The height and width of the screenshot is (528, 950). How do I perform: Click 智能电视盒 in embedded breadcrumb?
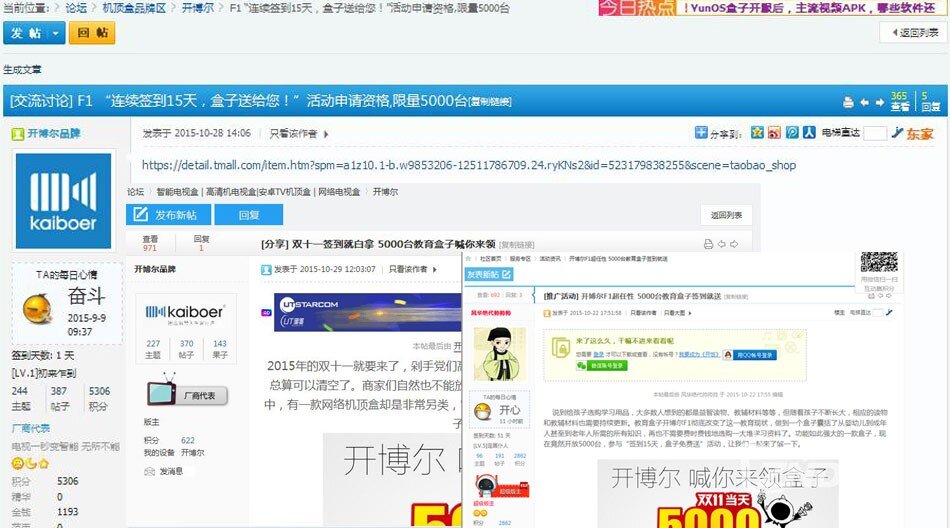[178, 192]
